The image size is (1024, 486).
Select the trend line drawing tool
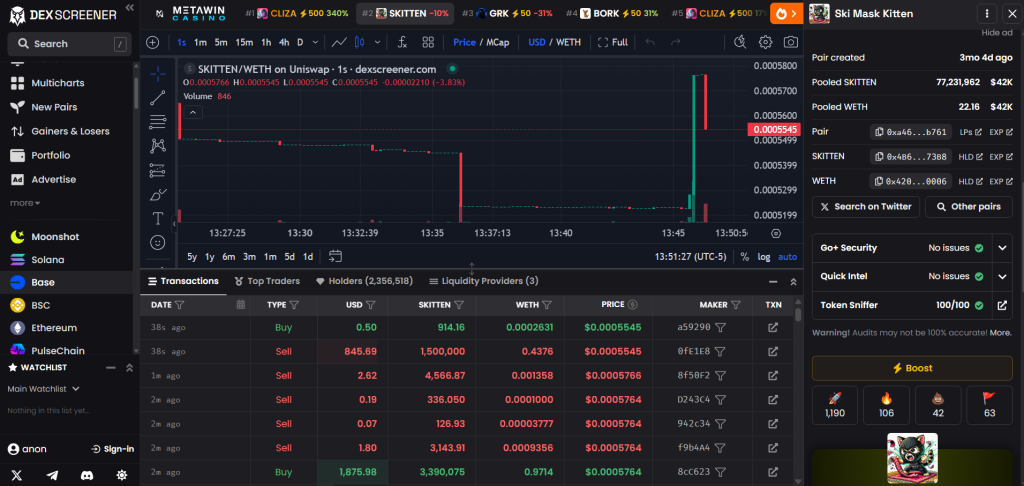(157, 97)
